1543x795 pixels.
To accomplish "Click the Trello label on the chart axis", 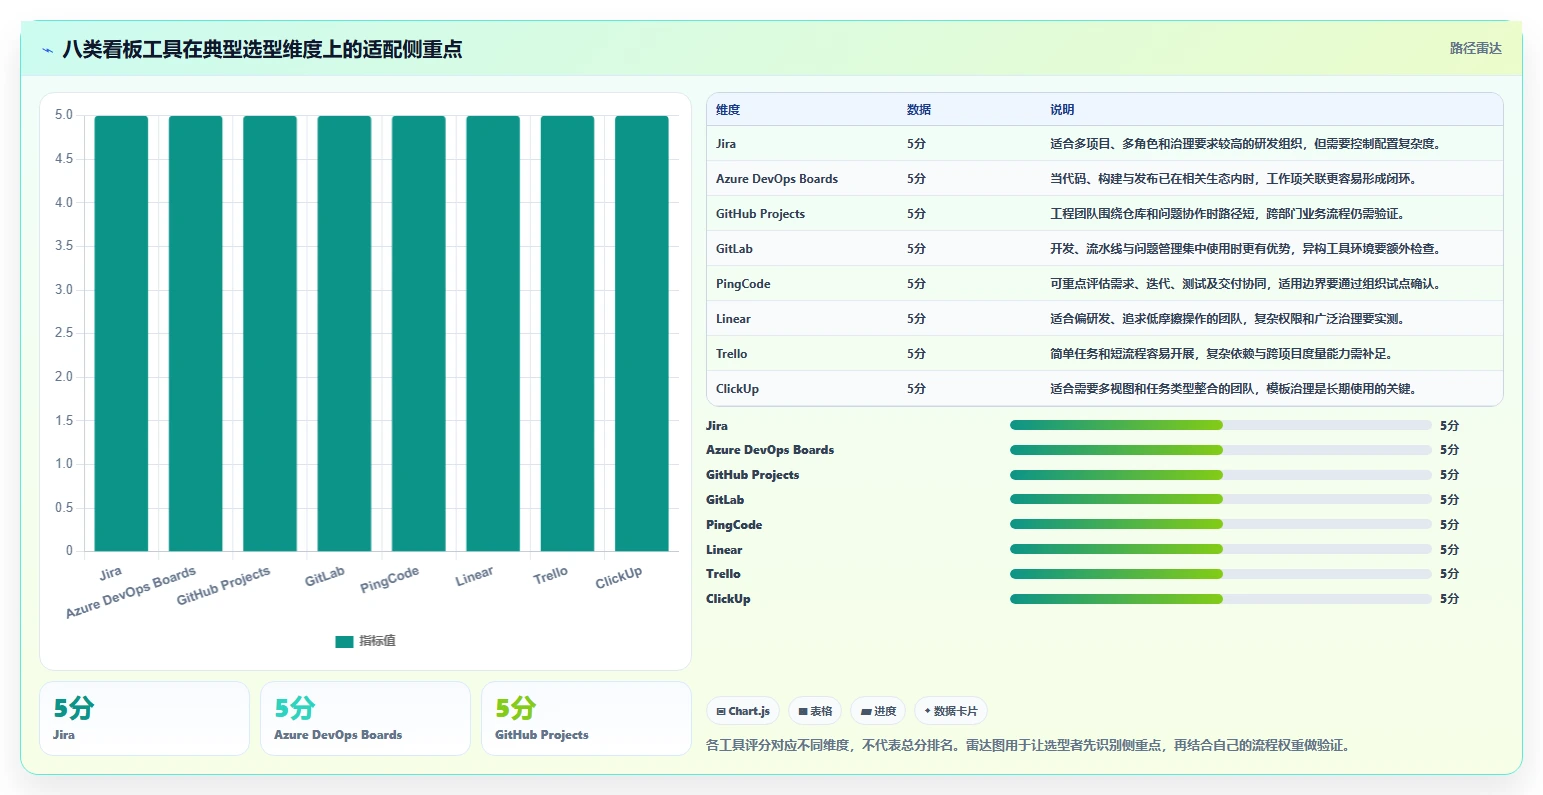I will click(x=551, y=576).
